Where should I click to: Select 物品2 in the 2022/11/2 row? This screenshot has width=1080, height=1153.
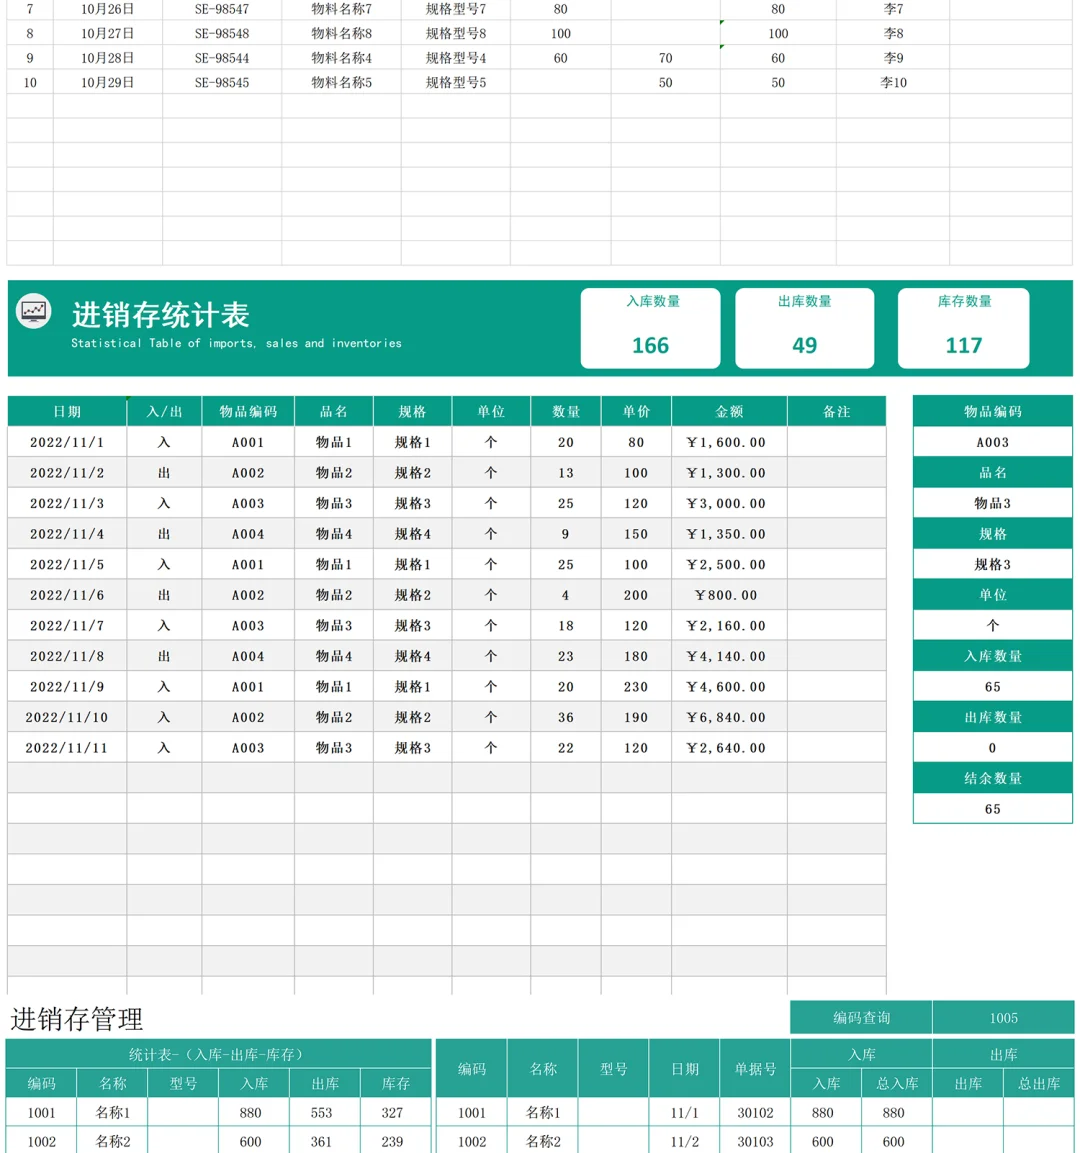point(334,473)
